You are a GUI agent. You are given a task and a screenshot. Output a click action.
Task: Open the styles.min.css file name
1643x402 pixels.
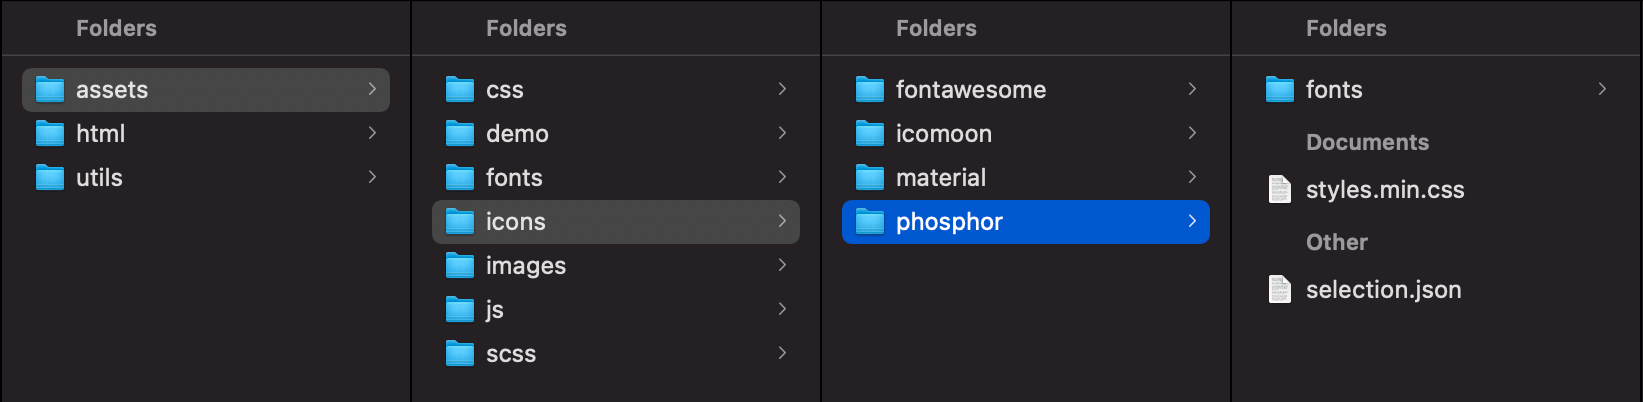pyautogui.click(x=1385, y=190)
